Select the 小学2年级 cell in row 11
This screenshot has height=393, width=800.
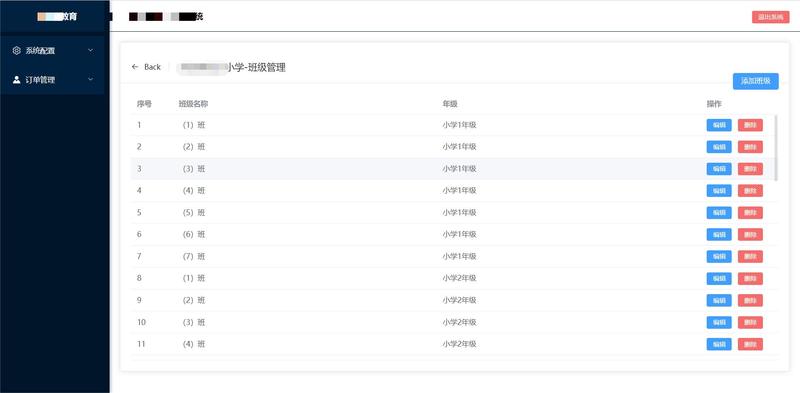(x=460, y=345)
